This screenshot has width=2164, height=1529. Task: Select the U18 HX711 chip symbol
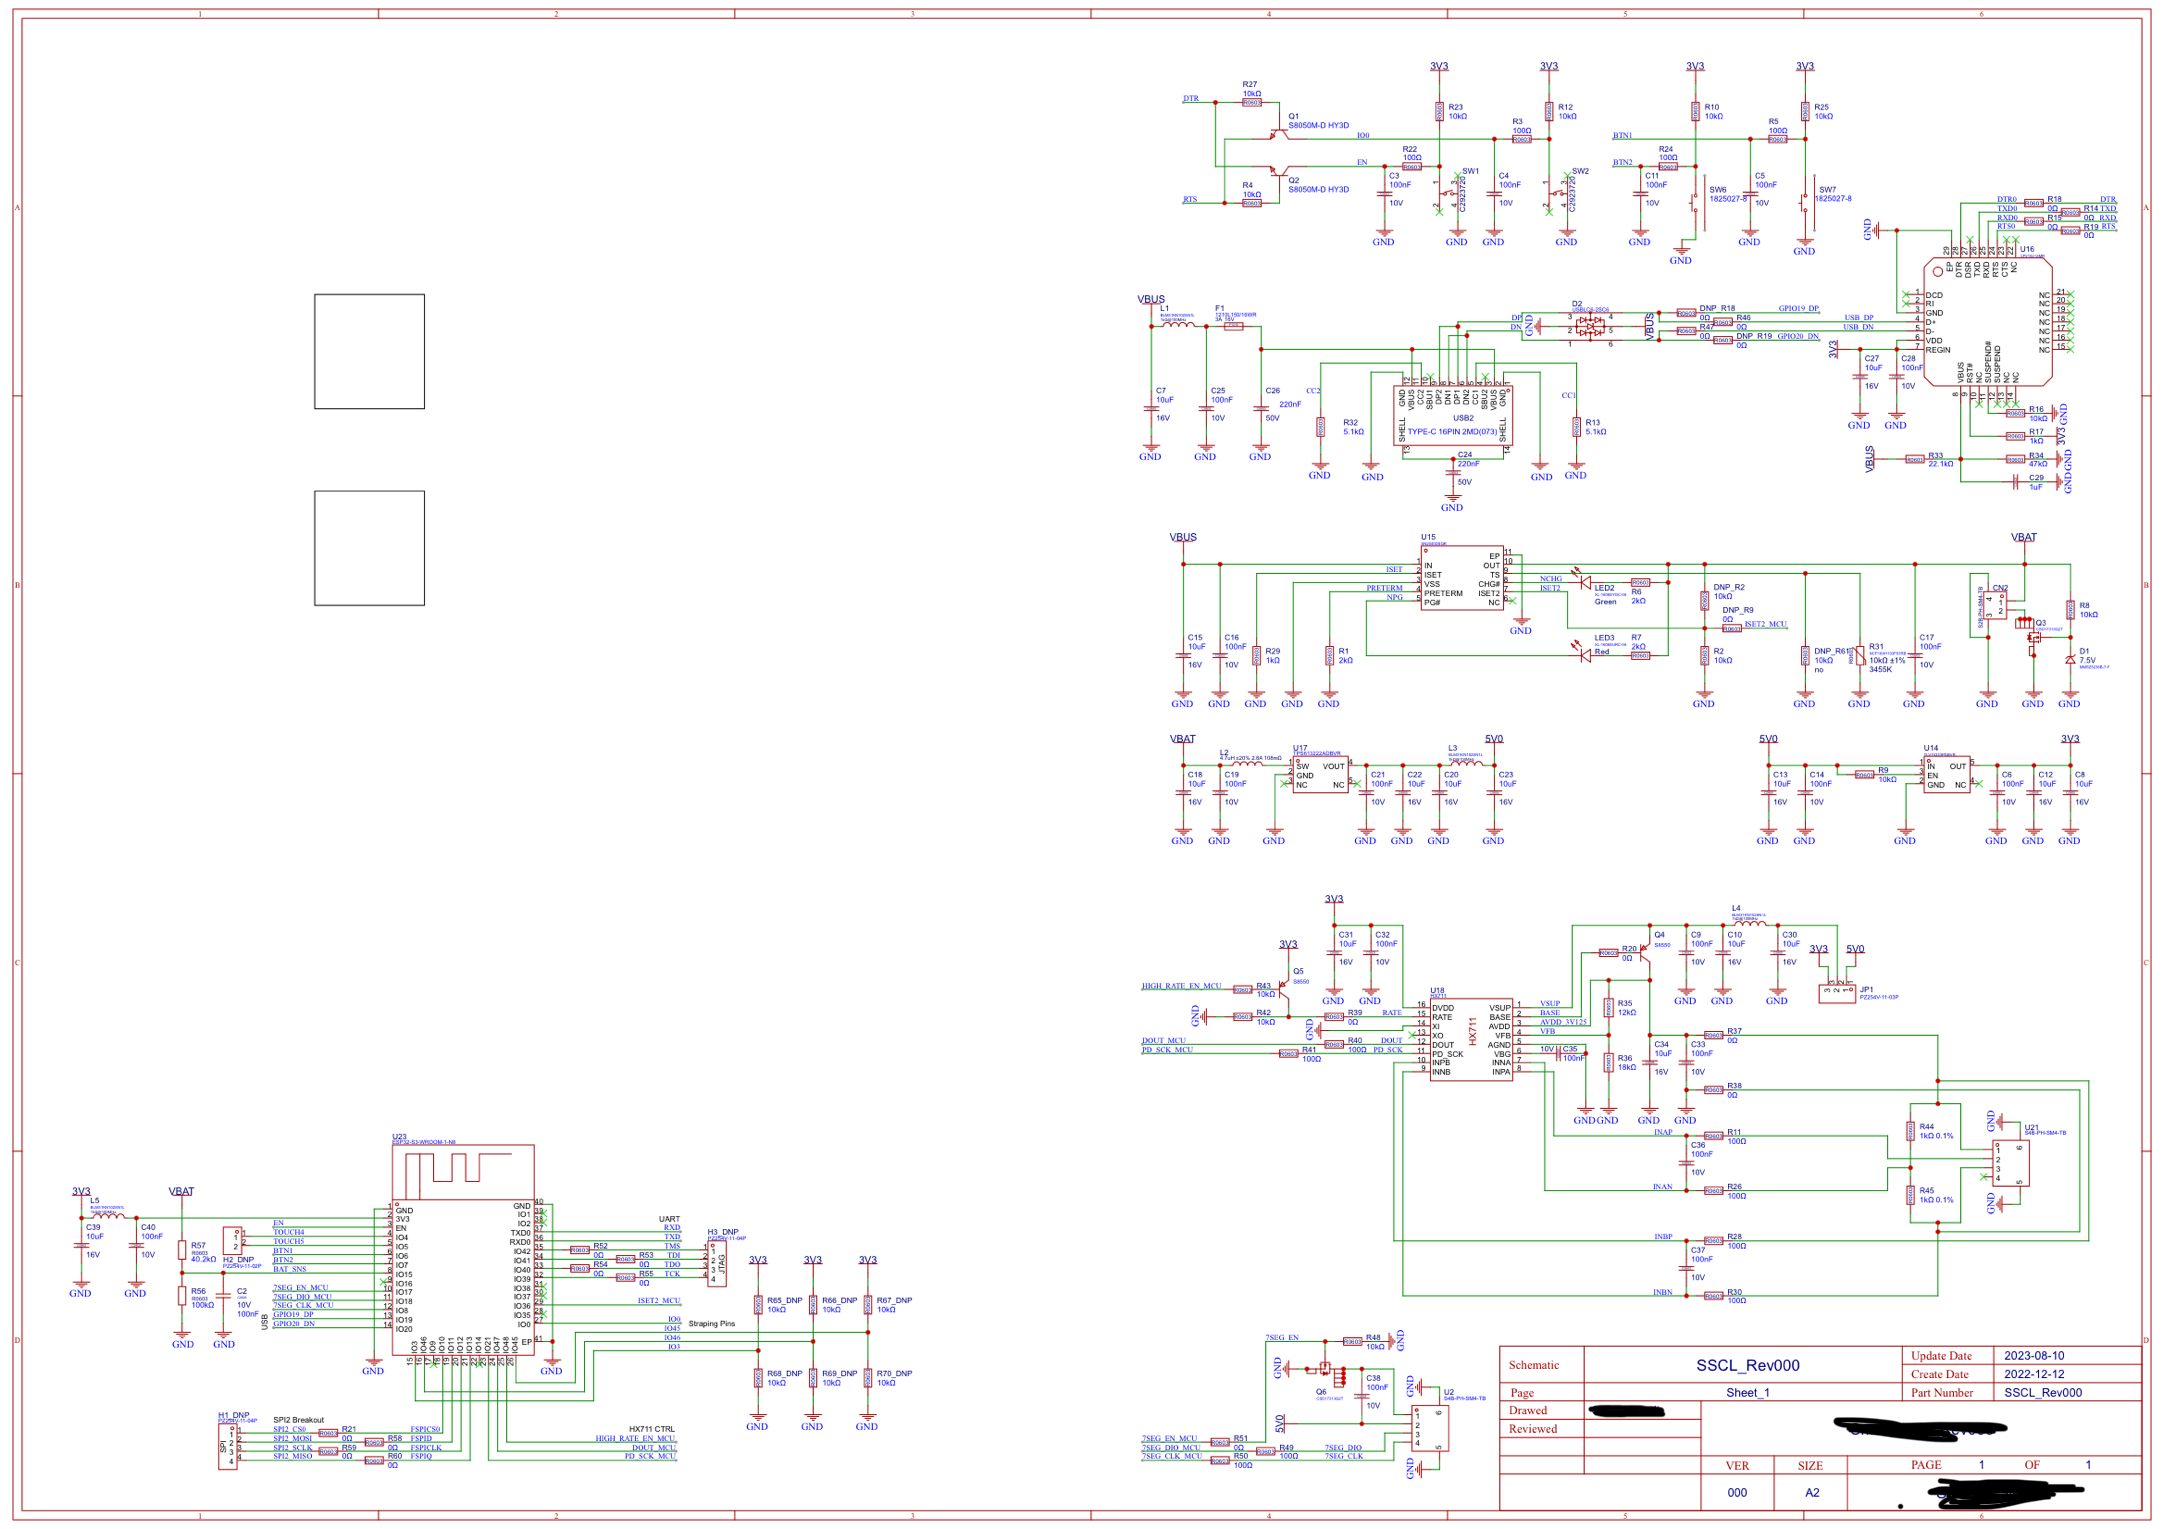pos(1471,1040)
